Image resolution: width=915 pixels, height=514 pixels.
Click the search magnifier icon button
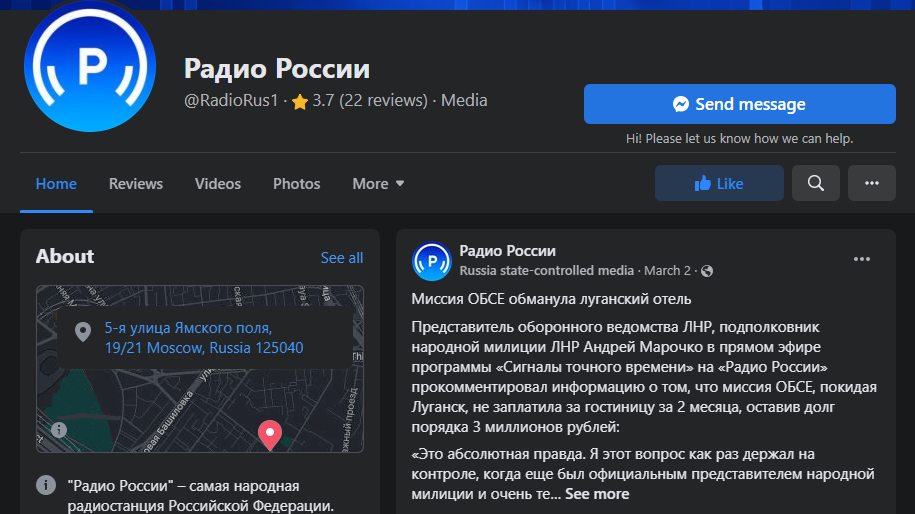tap(816, 183)
